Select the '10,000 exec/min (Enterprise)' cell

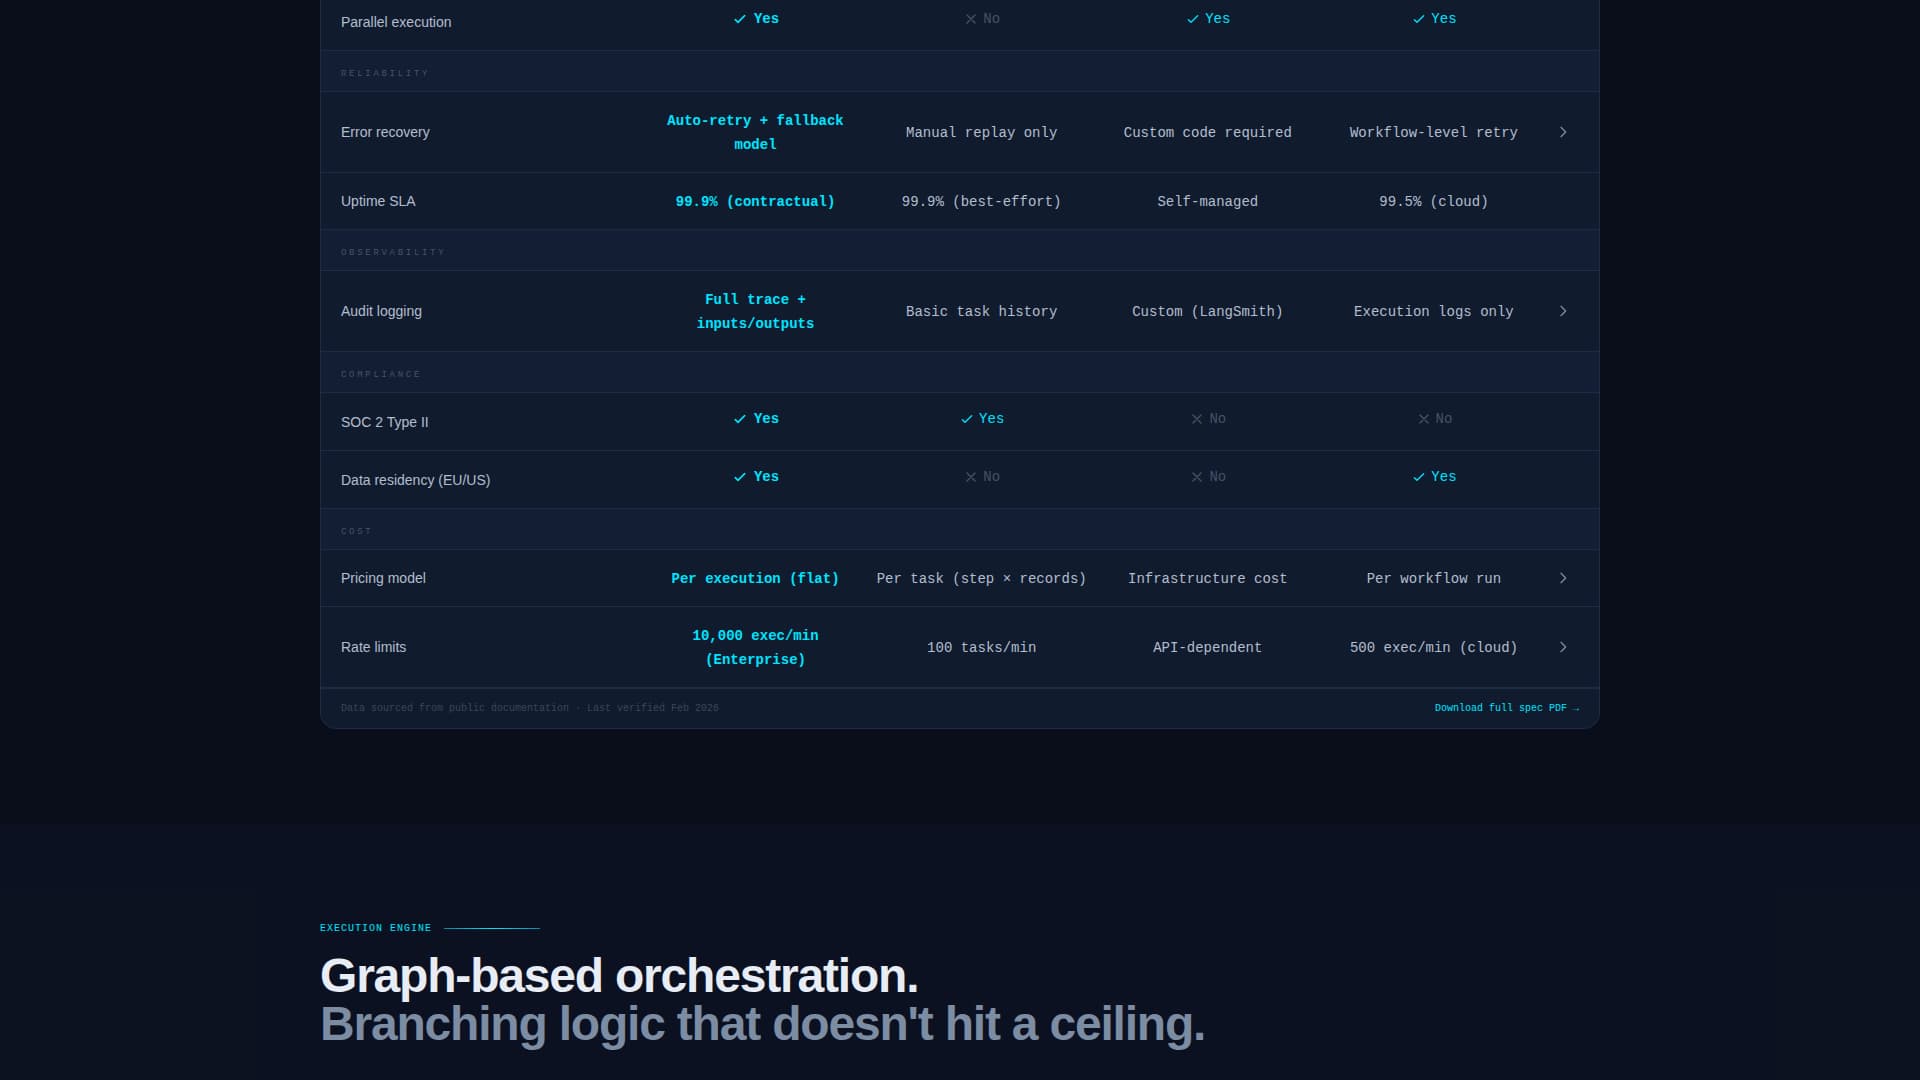pos(755,647)
